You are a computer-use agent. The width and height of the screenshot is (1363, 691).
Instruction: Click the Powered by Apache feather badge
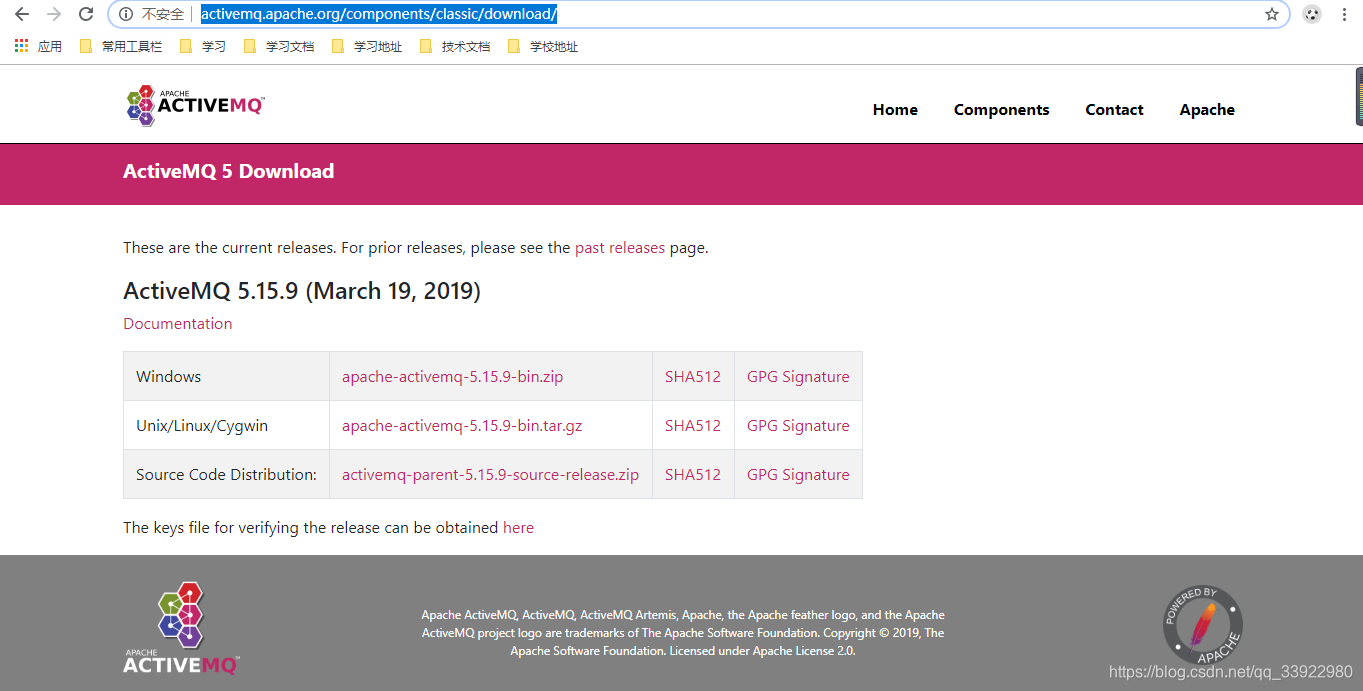coord(1203,626)
